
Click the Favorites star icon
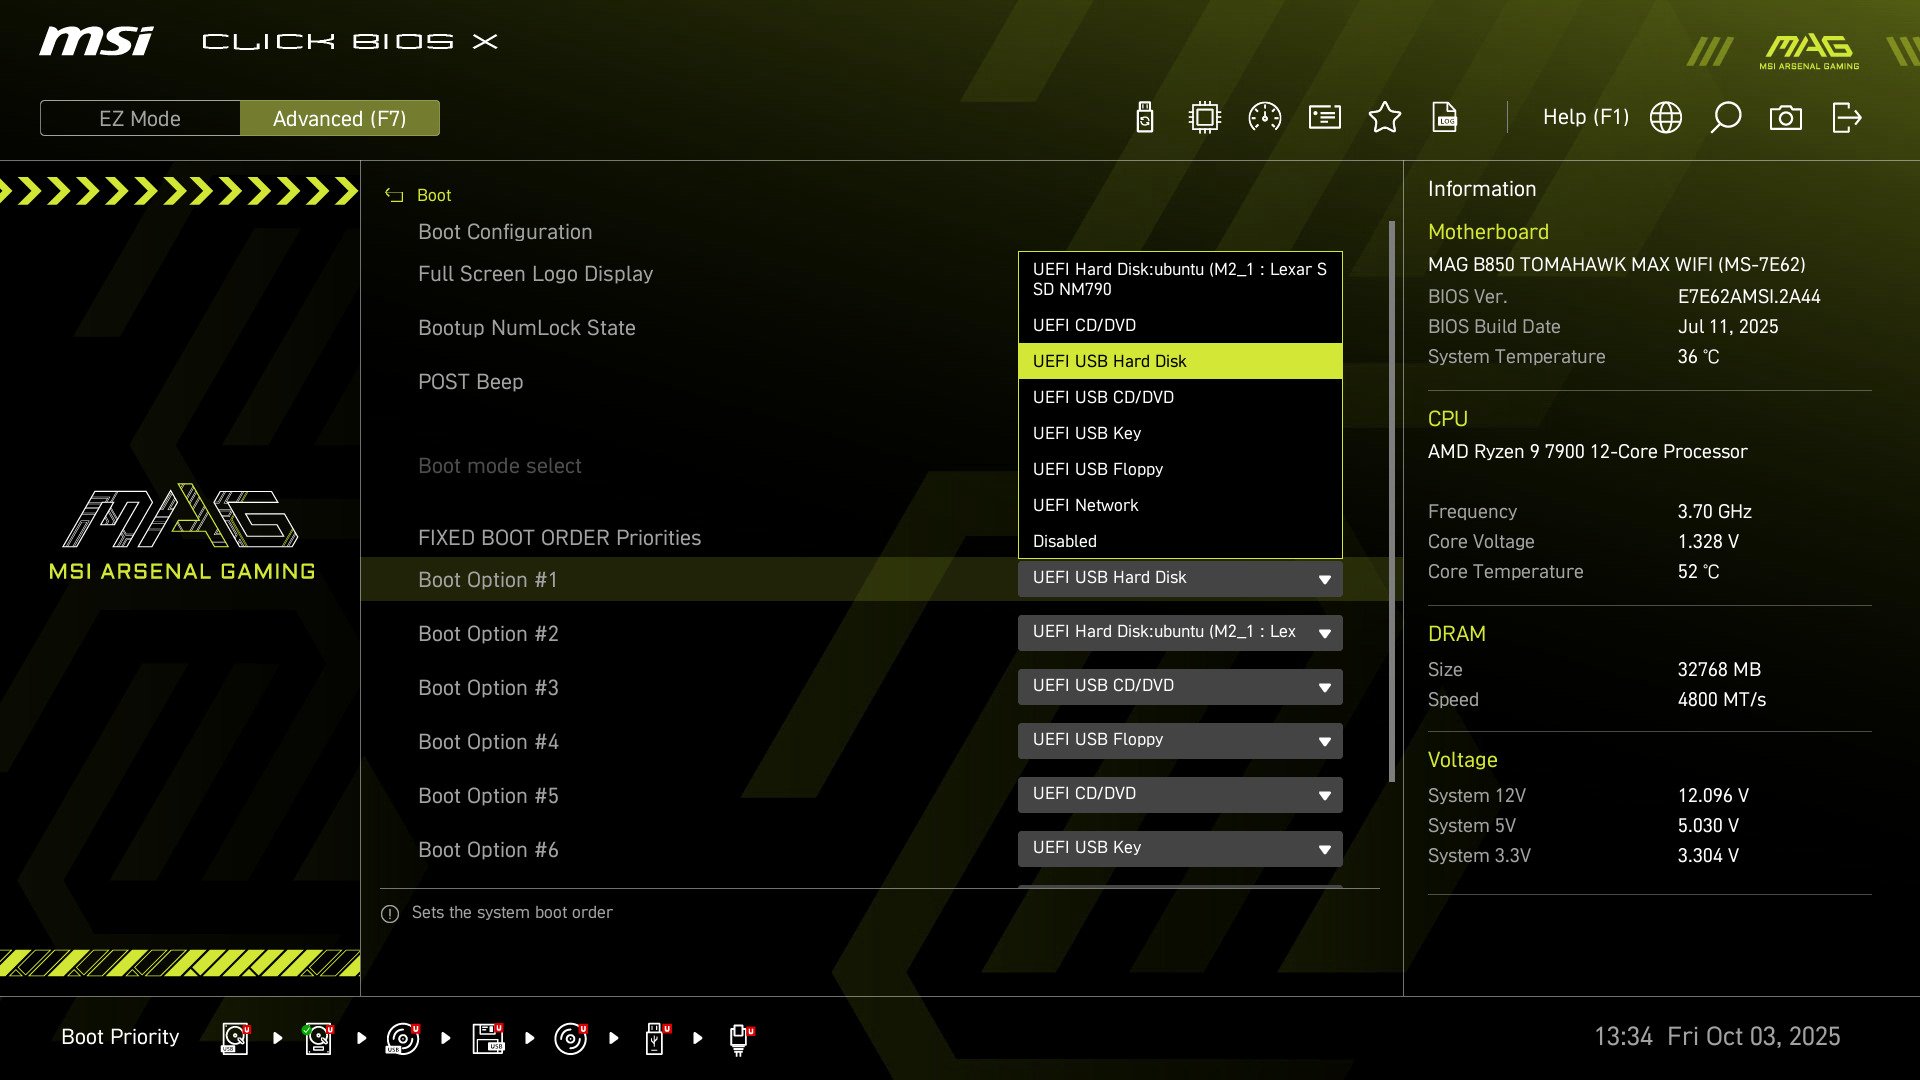coord(1385,117)
